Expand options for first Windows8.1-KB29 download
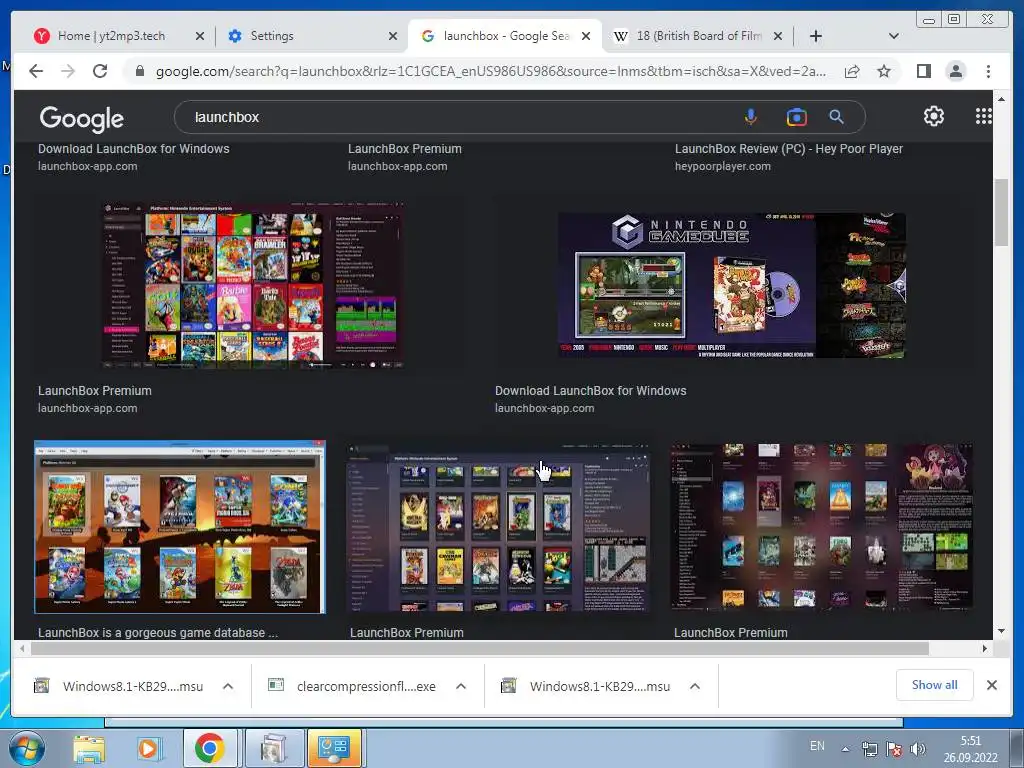 point(228,686)
